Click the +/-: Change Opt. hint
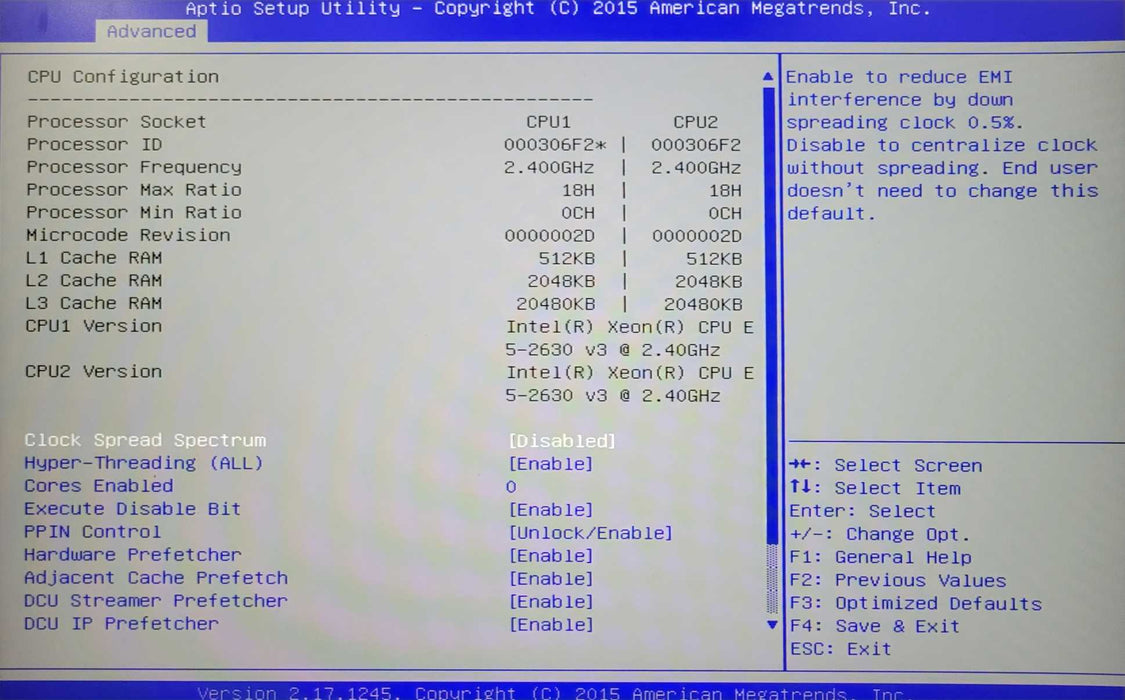Image resolution: width=1125 pixels, height=700 pixels. [879, 534]
